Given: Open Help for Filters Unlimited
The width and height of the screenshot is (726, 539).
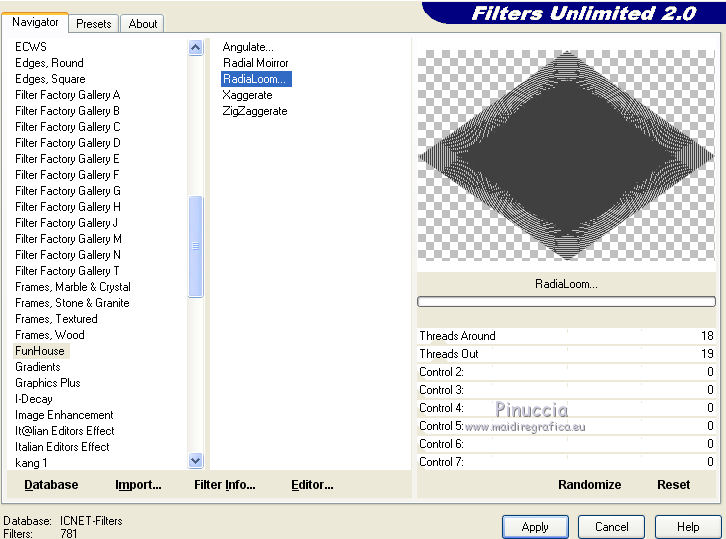Looking at the screenshot, I should [688, 527].
